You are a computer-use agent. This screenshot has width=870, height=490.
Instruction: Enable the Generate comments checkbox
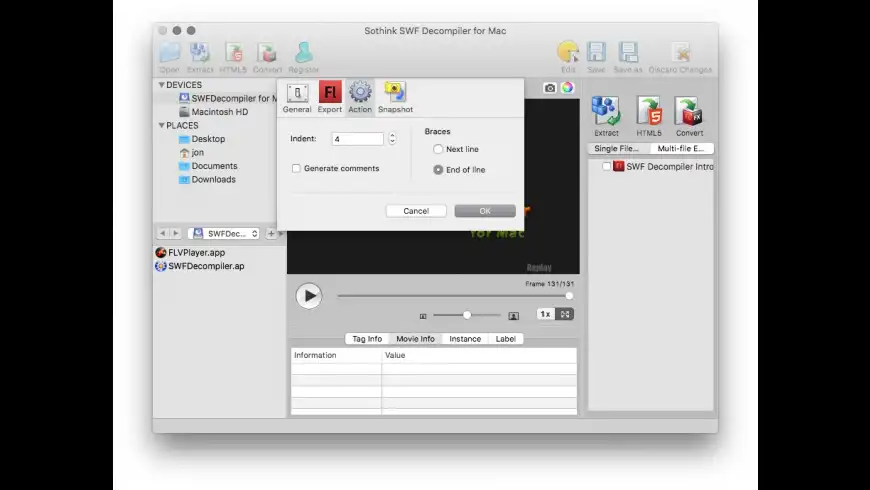[x=296, y=168]
